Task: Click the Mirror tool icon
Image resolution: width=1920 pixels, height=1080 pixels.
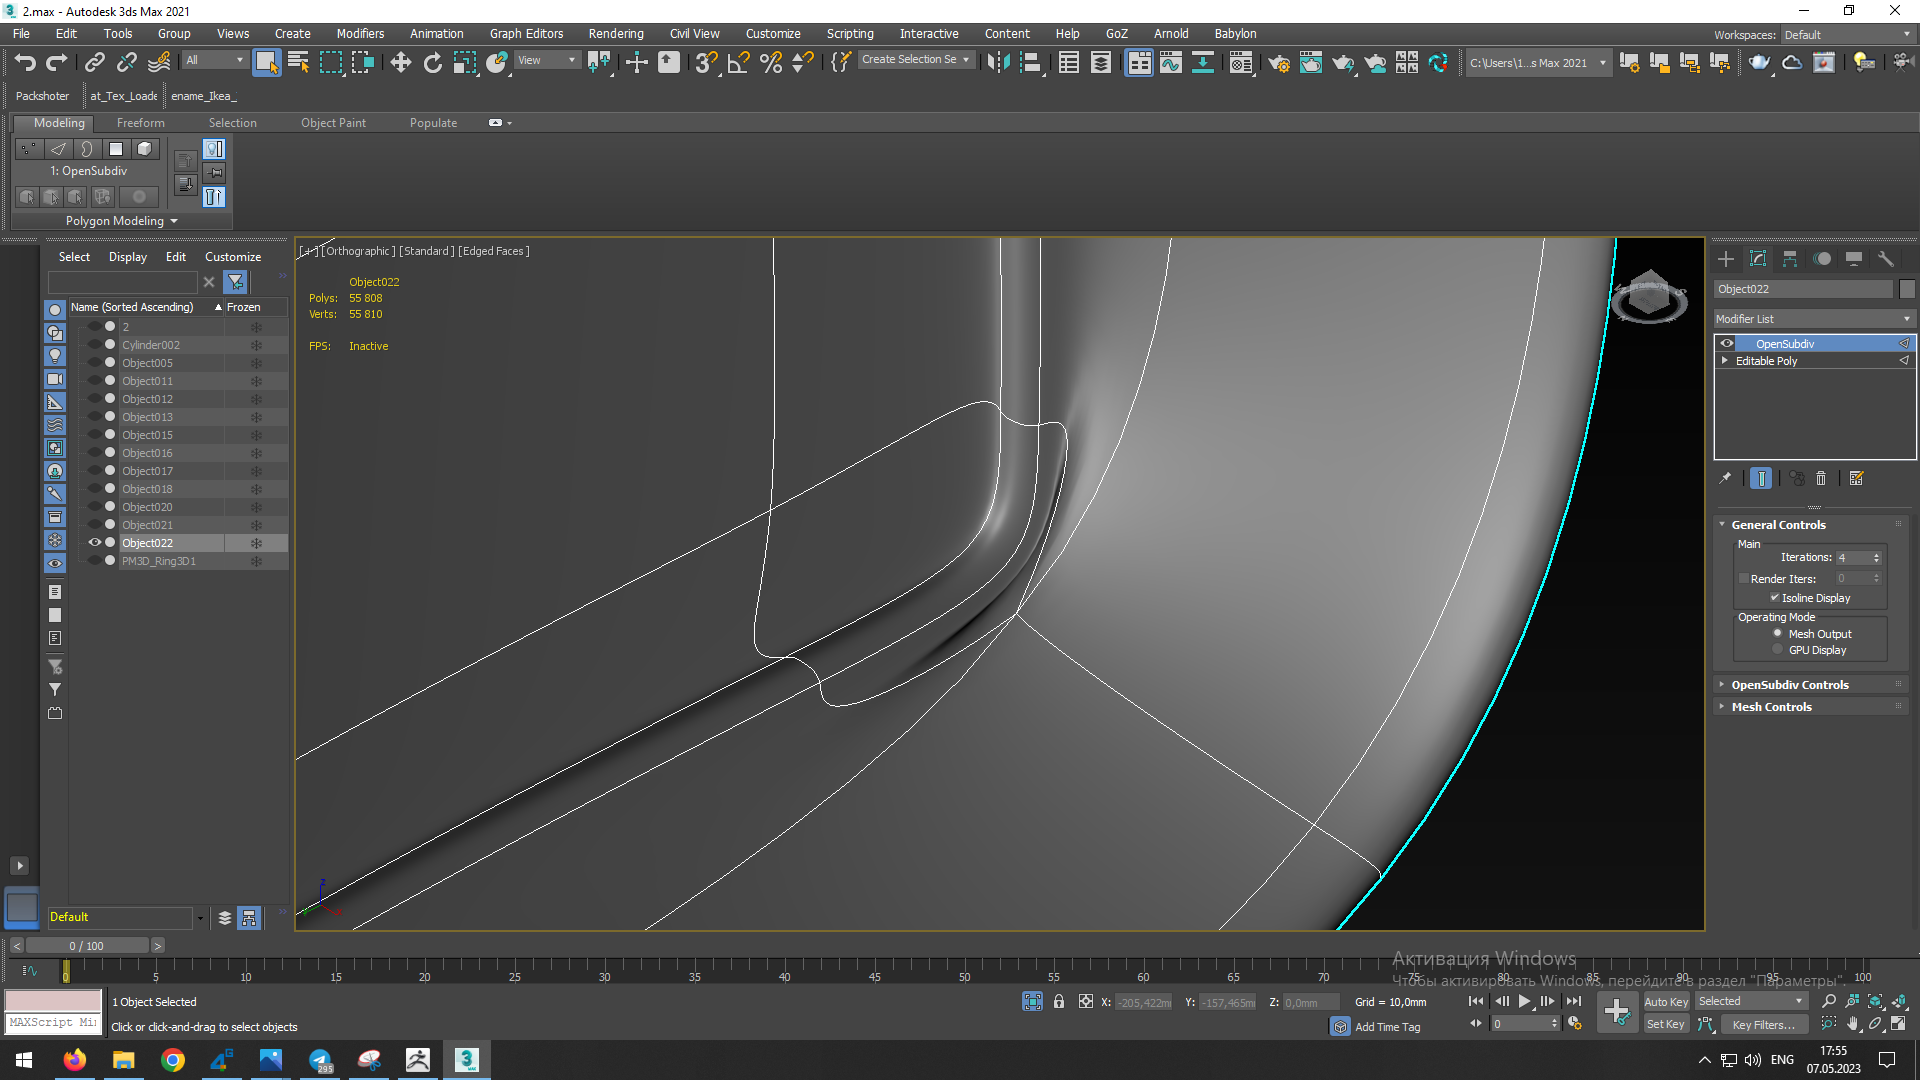Action: pos(997,63)
